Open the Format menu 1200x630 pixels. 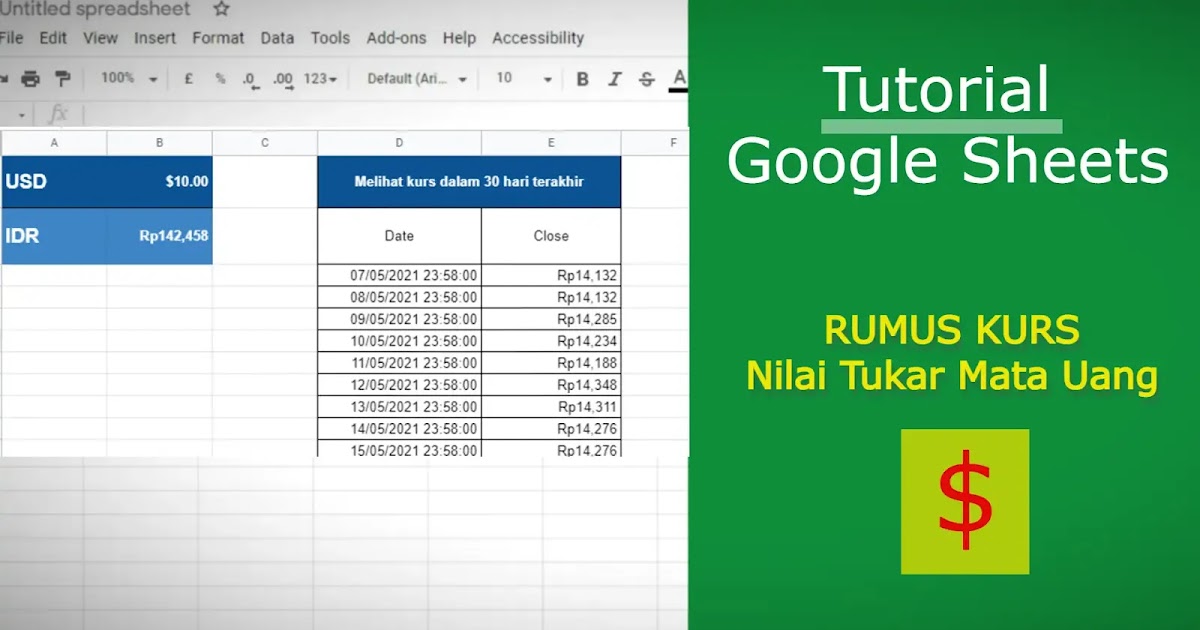point(218,38)
